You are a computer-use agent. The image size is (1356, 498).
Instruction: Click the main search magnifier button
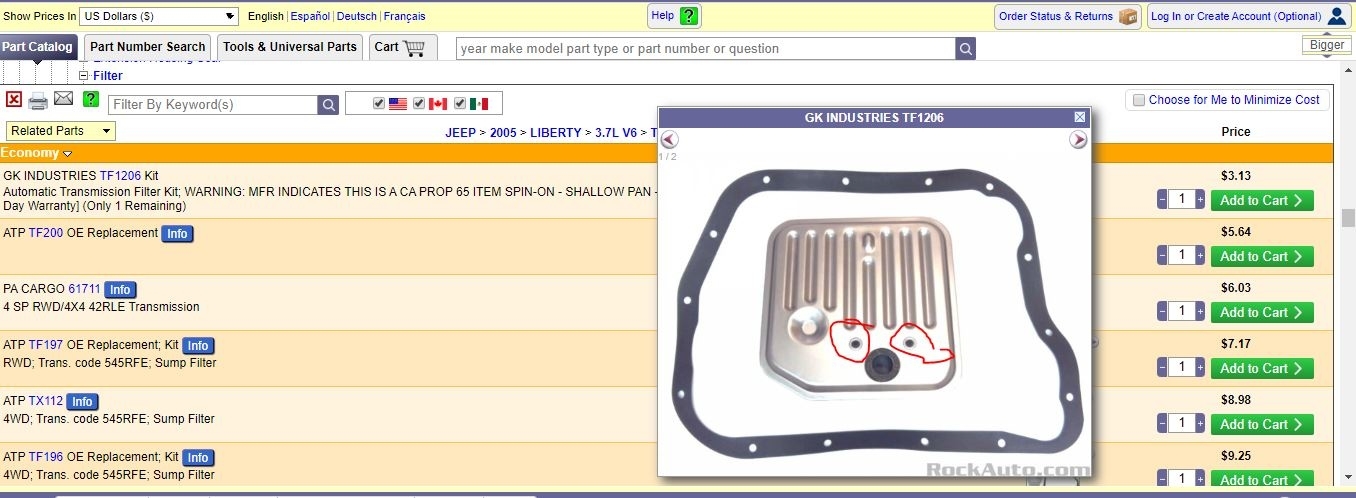965,49
